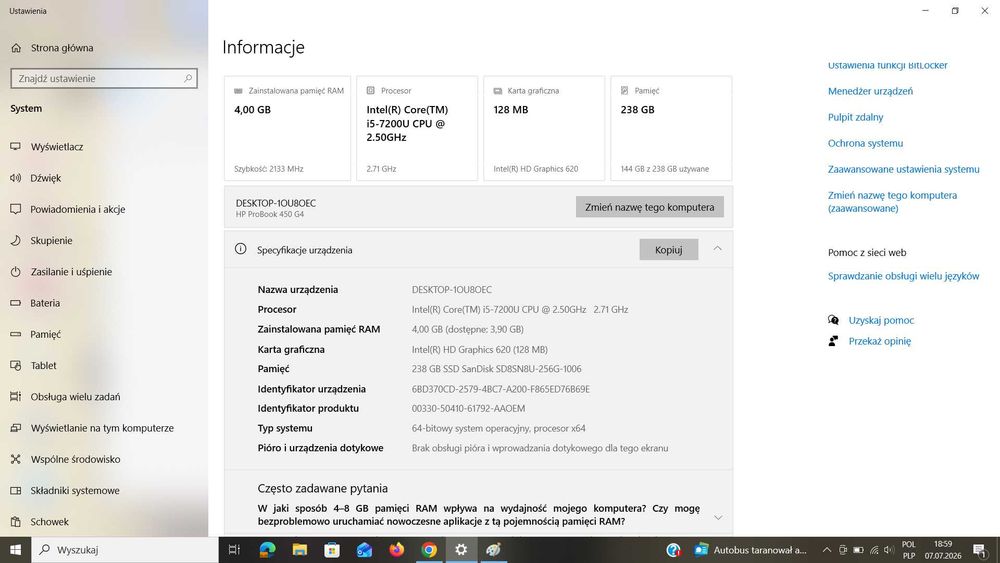Viewport: 1000px width, 563px height.
Task: Click the Wyszukaj taskbar search box
Action: point(125,550)
